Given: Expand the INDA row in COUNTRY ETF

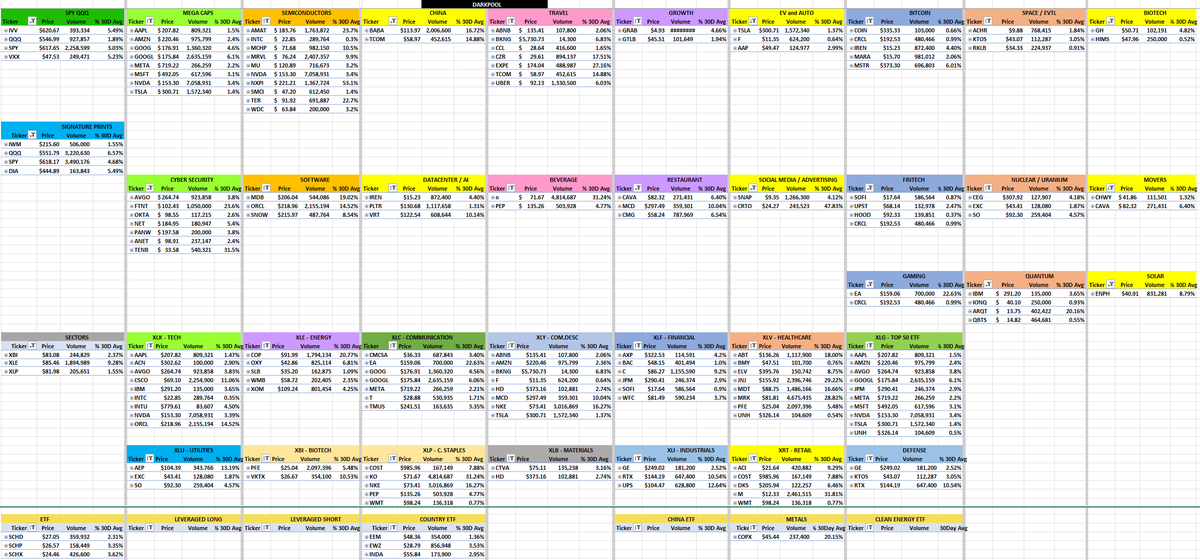Looking at the screenshot, I should pyautogui.click(x=366, y=554).
